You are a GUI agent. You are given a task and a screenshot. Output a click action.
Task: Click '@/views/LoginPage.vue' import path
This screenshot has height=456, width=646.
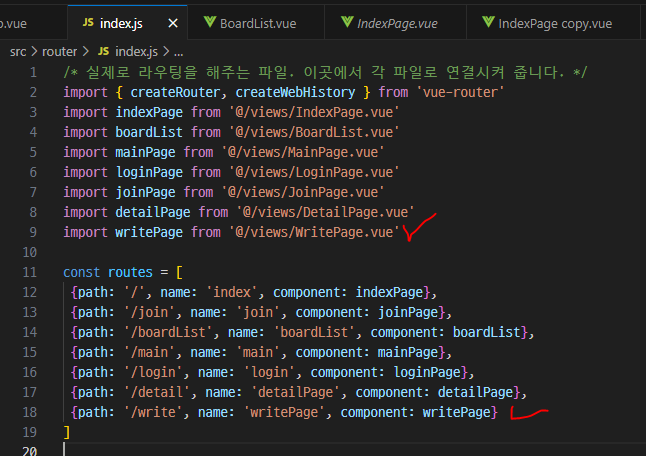(314, 172)
